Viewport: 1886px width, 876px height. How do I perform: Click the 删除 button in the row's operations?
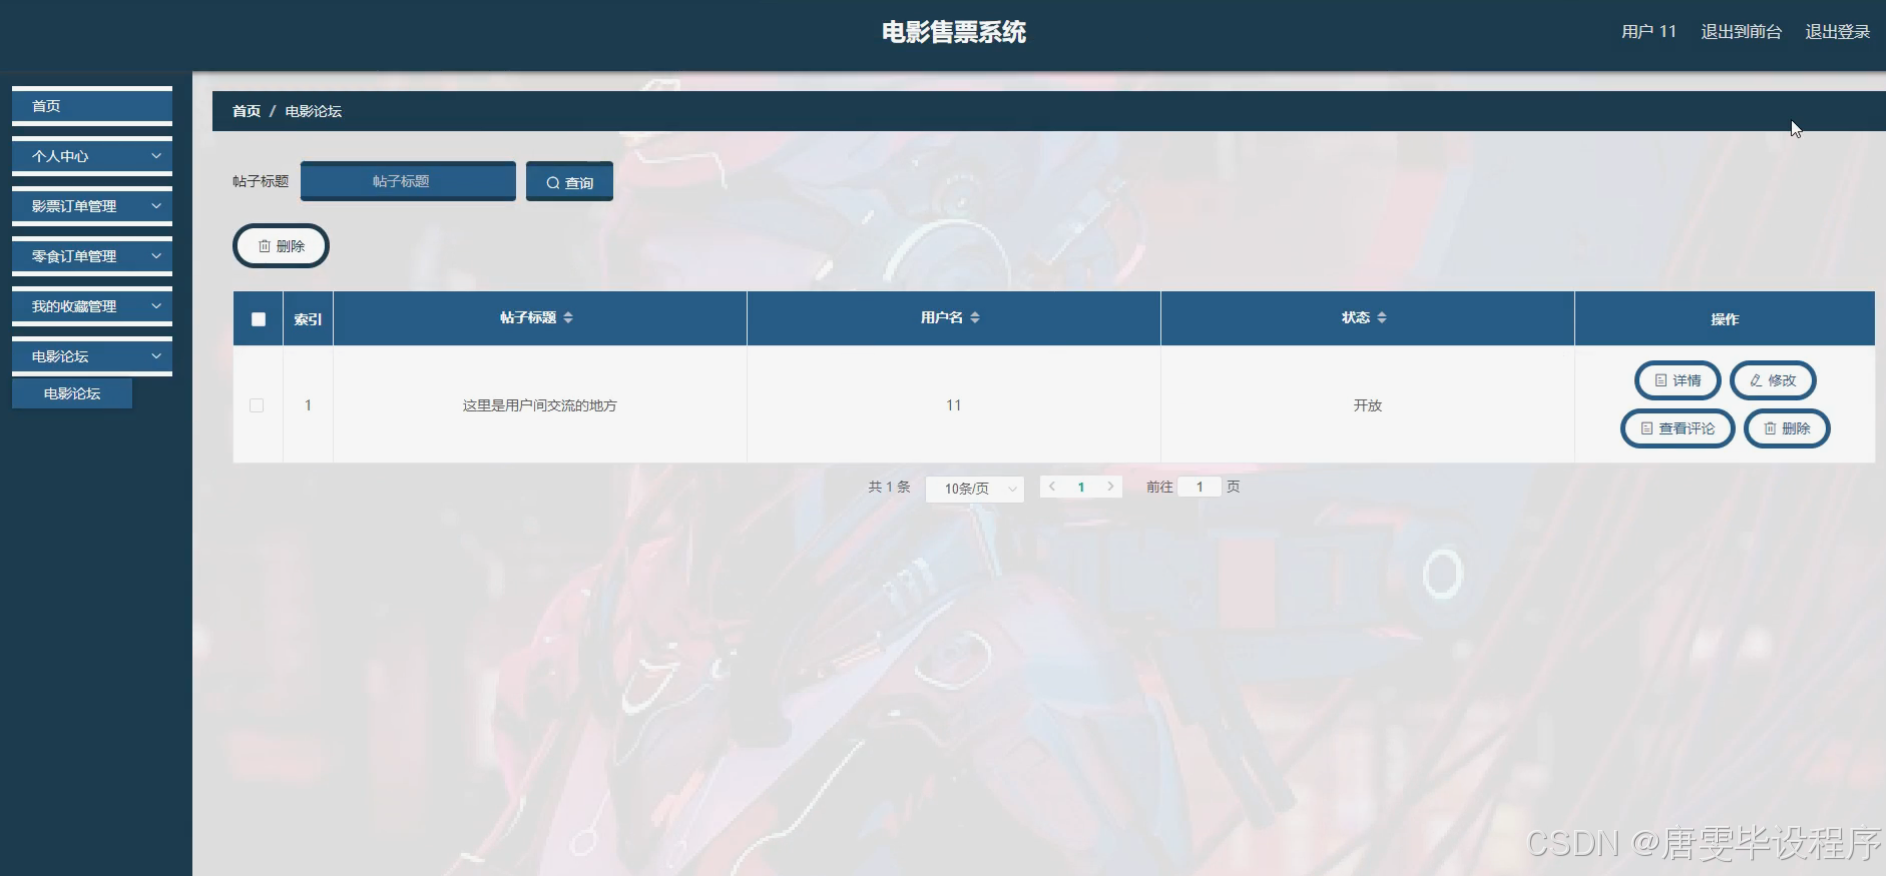pyautogui.click(x=1787, y=428)
